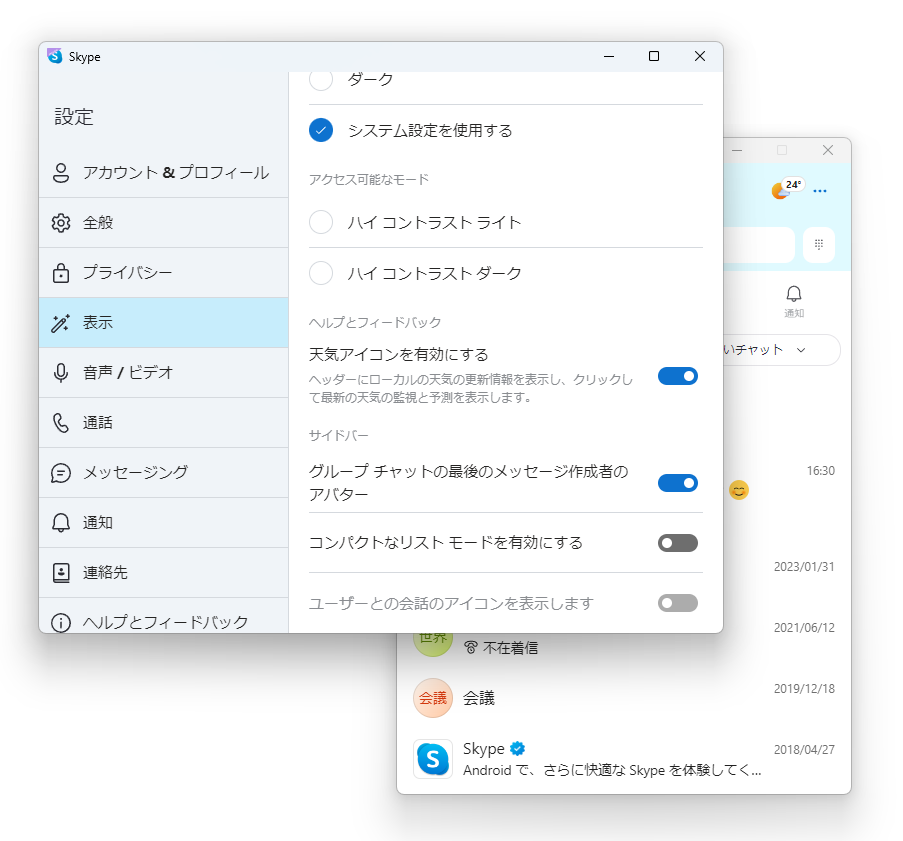Disable the 天気アイコンを有効にする toggle
Image resolution: width=903 pixels, height=841 pixels.
[x=678, y=376]
